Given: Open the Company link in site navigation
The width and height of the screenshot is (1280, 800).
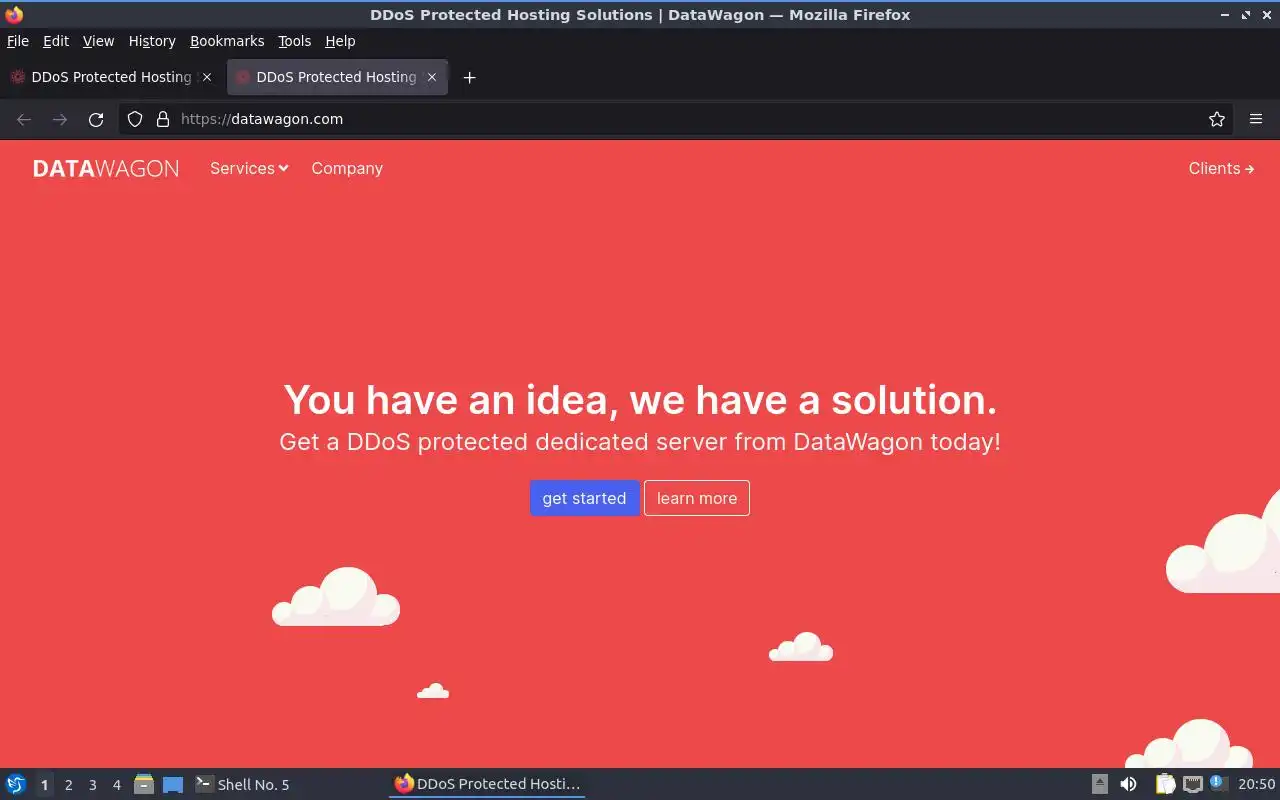Looking at the screenshot, I should point(347,168).
